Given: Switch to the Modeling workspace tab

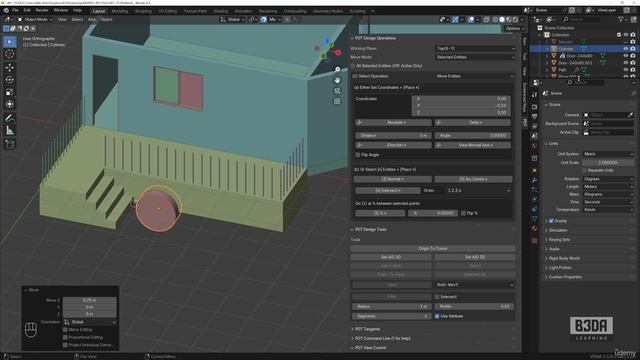Looking at the screenshot, I should (120, 11).
